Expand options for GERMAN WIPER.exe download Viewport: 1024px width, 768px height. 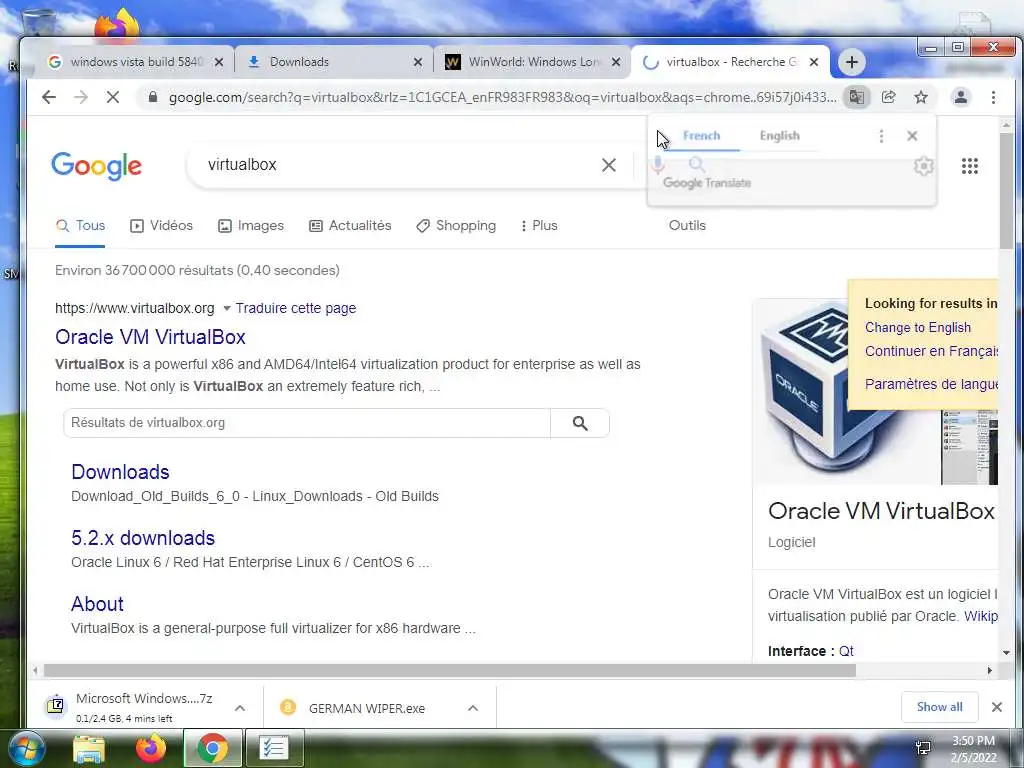[x=473, y=708]
